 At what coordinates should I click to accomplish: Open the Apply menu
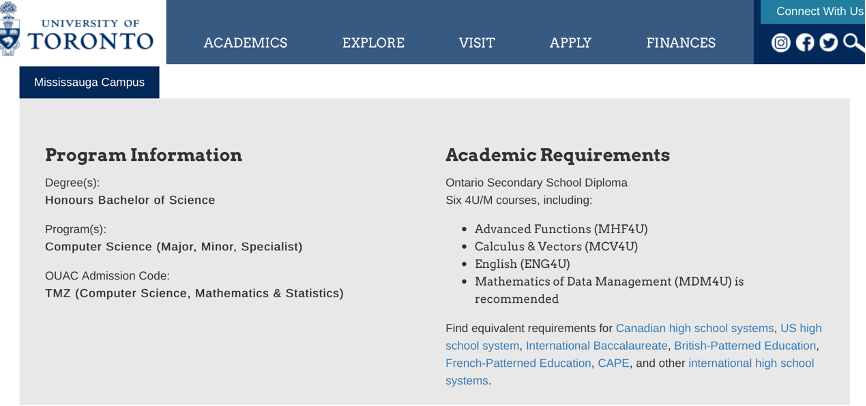(571, 43)
